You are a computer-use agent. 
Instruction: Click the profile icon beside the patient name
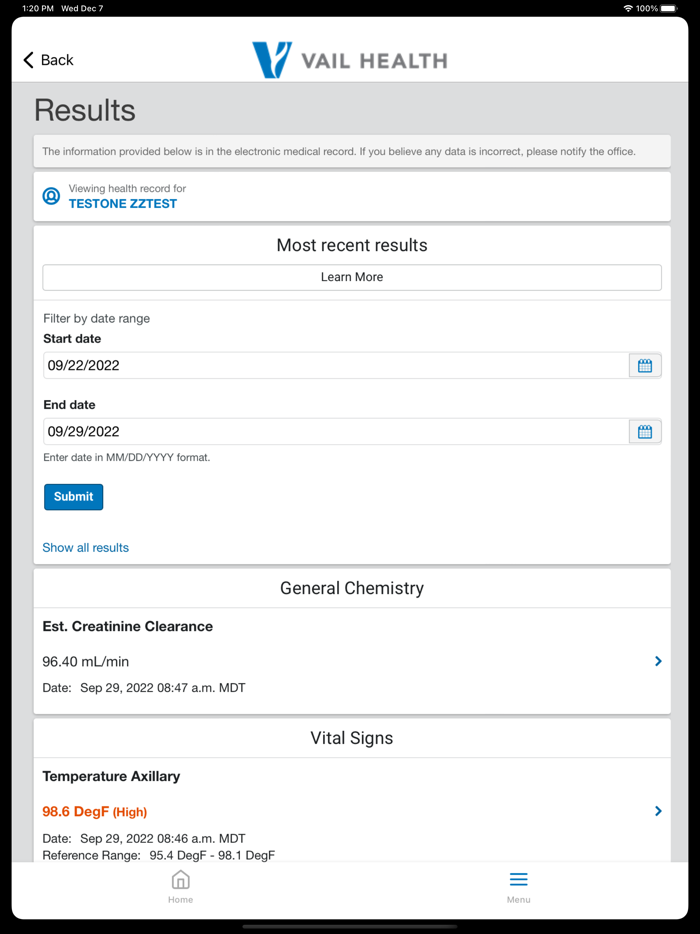click(x=51, y=196)
